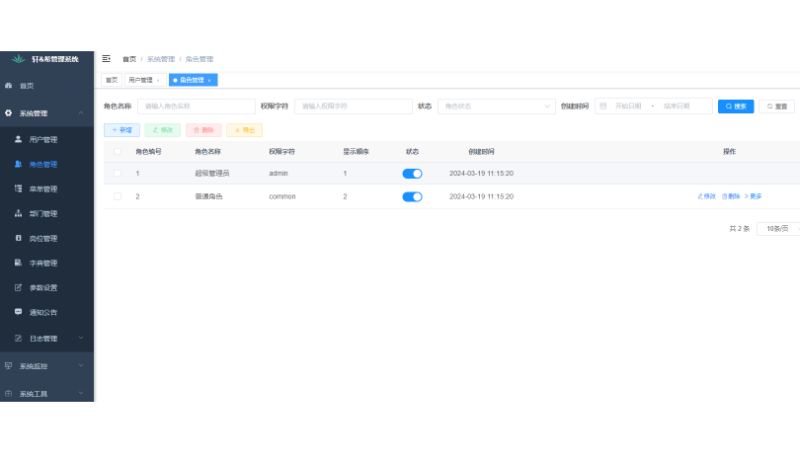Click the 字典管理 dictionary icon

pyautogui.click(x=18, y=263)
